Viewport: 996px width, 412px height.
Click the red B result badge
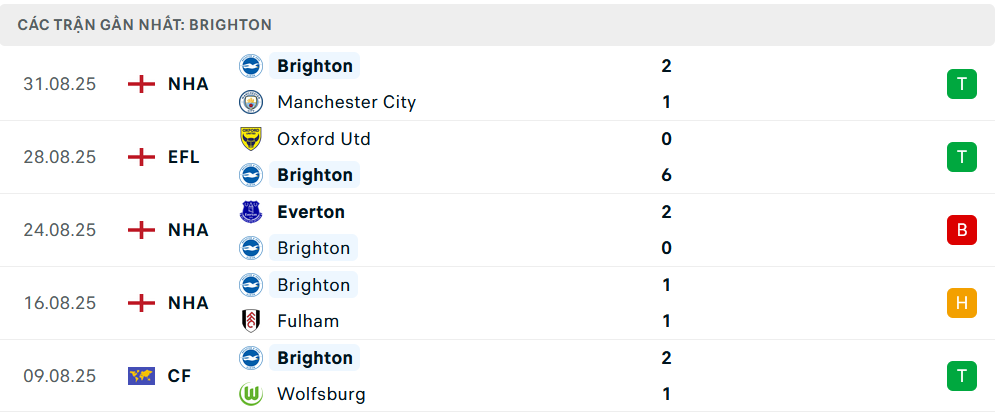961,230
